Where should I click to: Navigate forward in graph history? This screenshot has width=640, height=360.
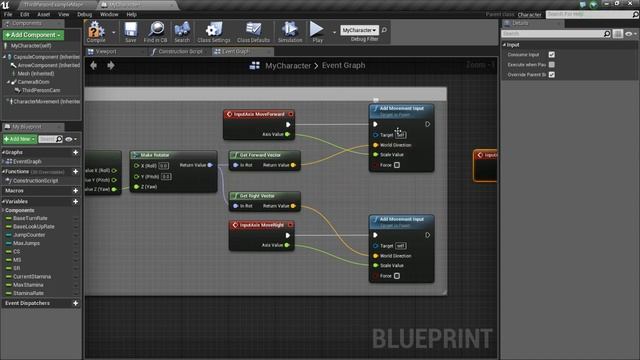click(x=111, y=65)
